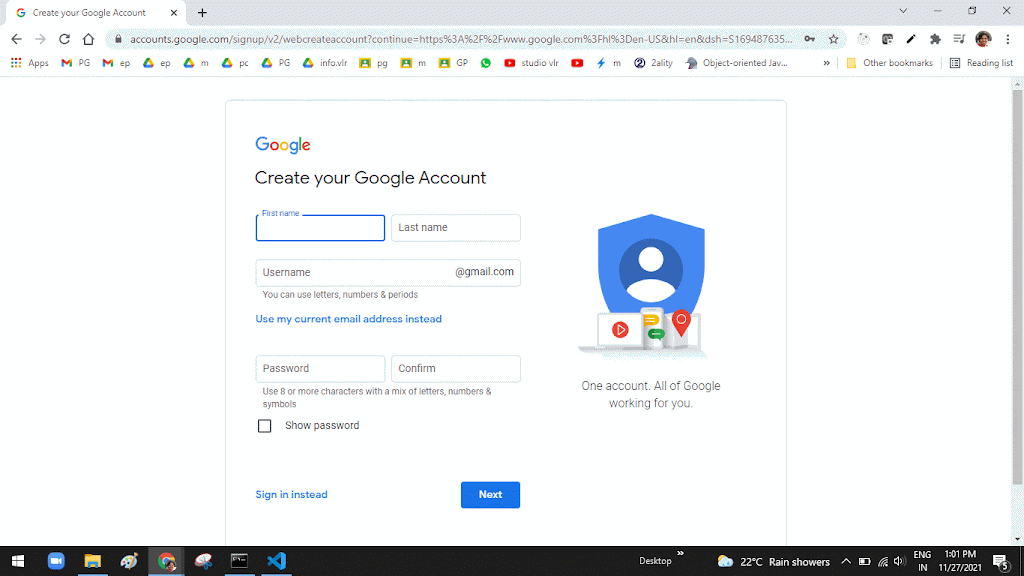The width and height of the screenshot is (1024, 576).
Task: Open the Apps grid in bookmarks bar
Action: coord(29,63)
